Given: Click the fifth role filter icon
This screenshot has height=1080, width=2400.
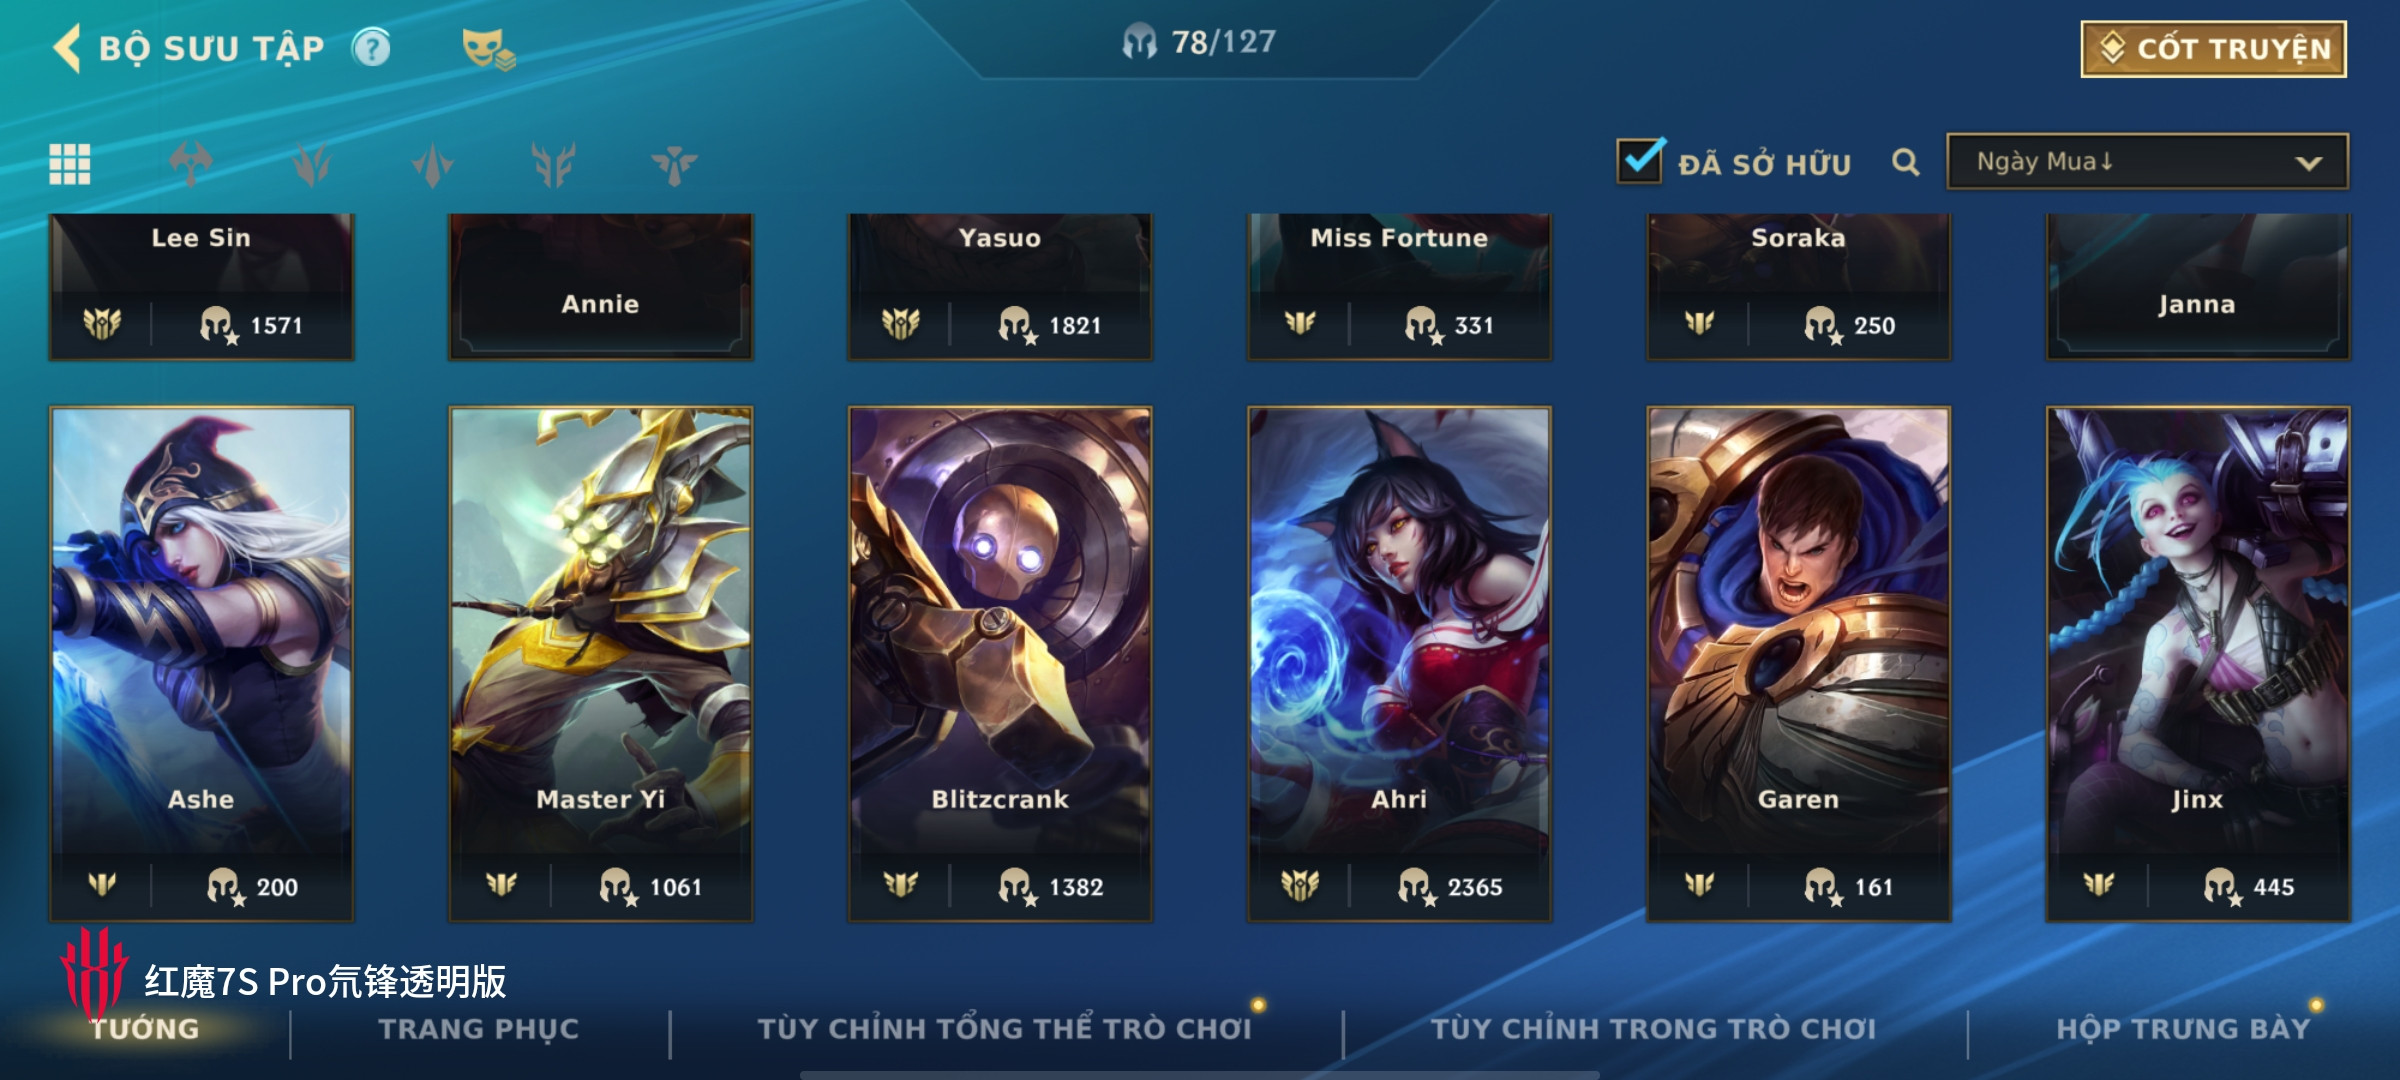Looking at the screenshot, I should coord(674,164).
